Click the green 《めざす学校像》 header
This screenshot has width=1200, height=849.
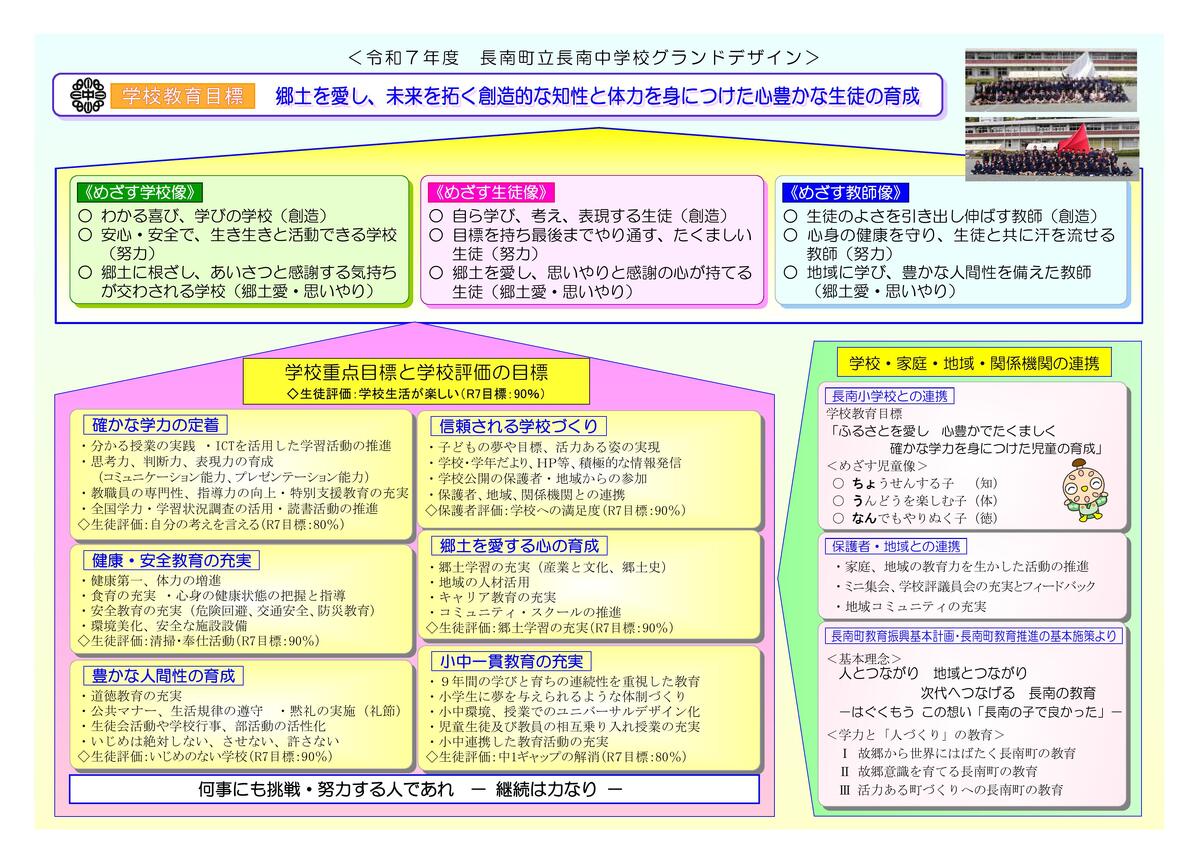[x=140, y=192]
